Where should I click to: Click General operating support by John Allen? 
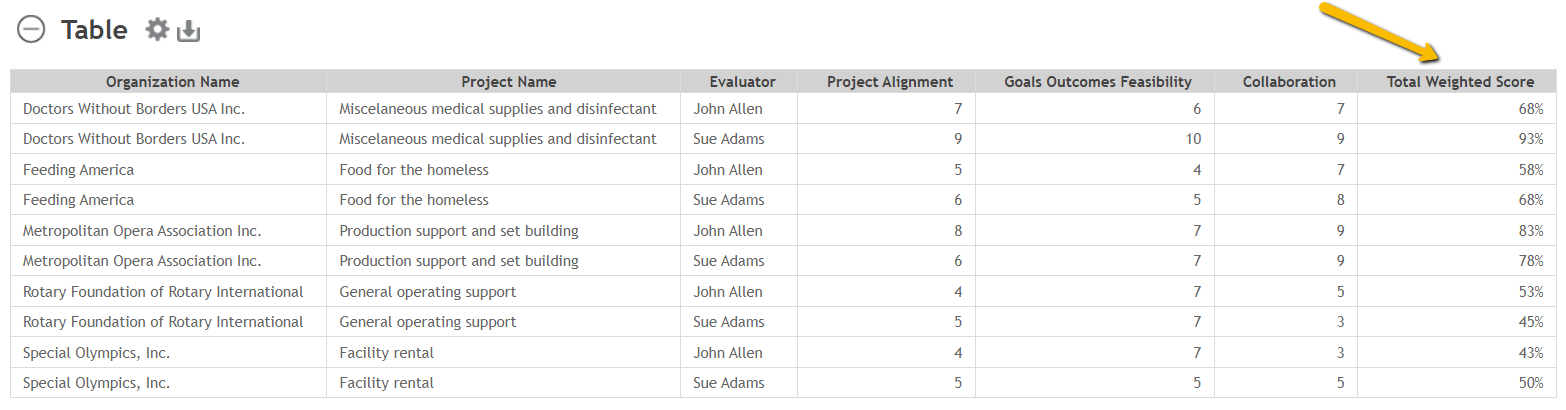(x=428, y=292)
